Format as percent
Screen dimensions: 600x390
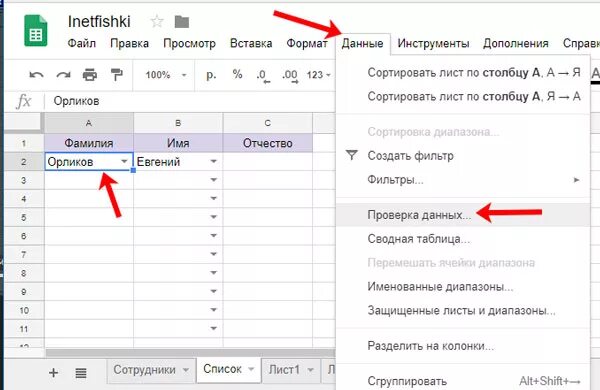pos(238,74)
